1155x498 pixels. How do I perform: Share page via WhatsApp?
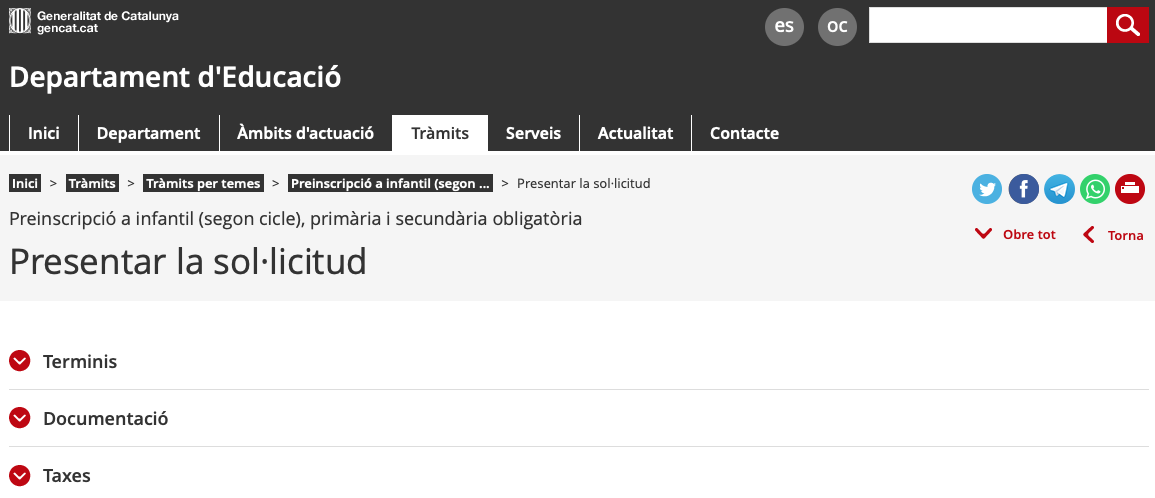1095,188
